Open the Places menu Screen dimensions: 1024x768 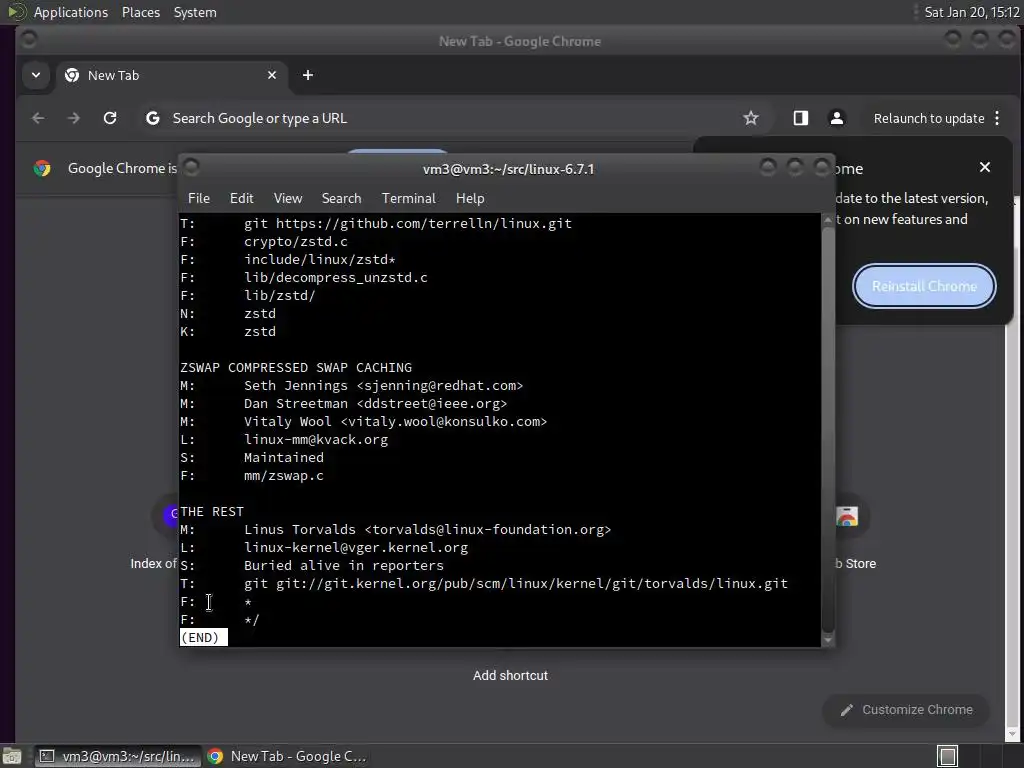click(x=140, y=12)
